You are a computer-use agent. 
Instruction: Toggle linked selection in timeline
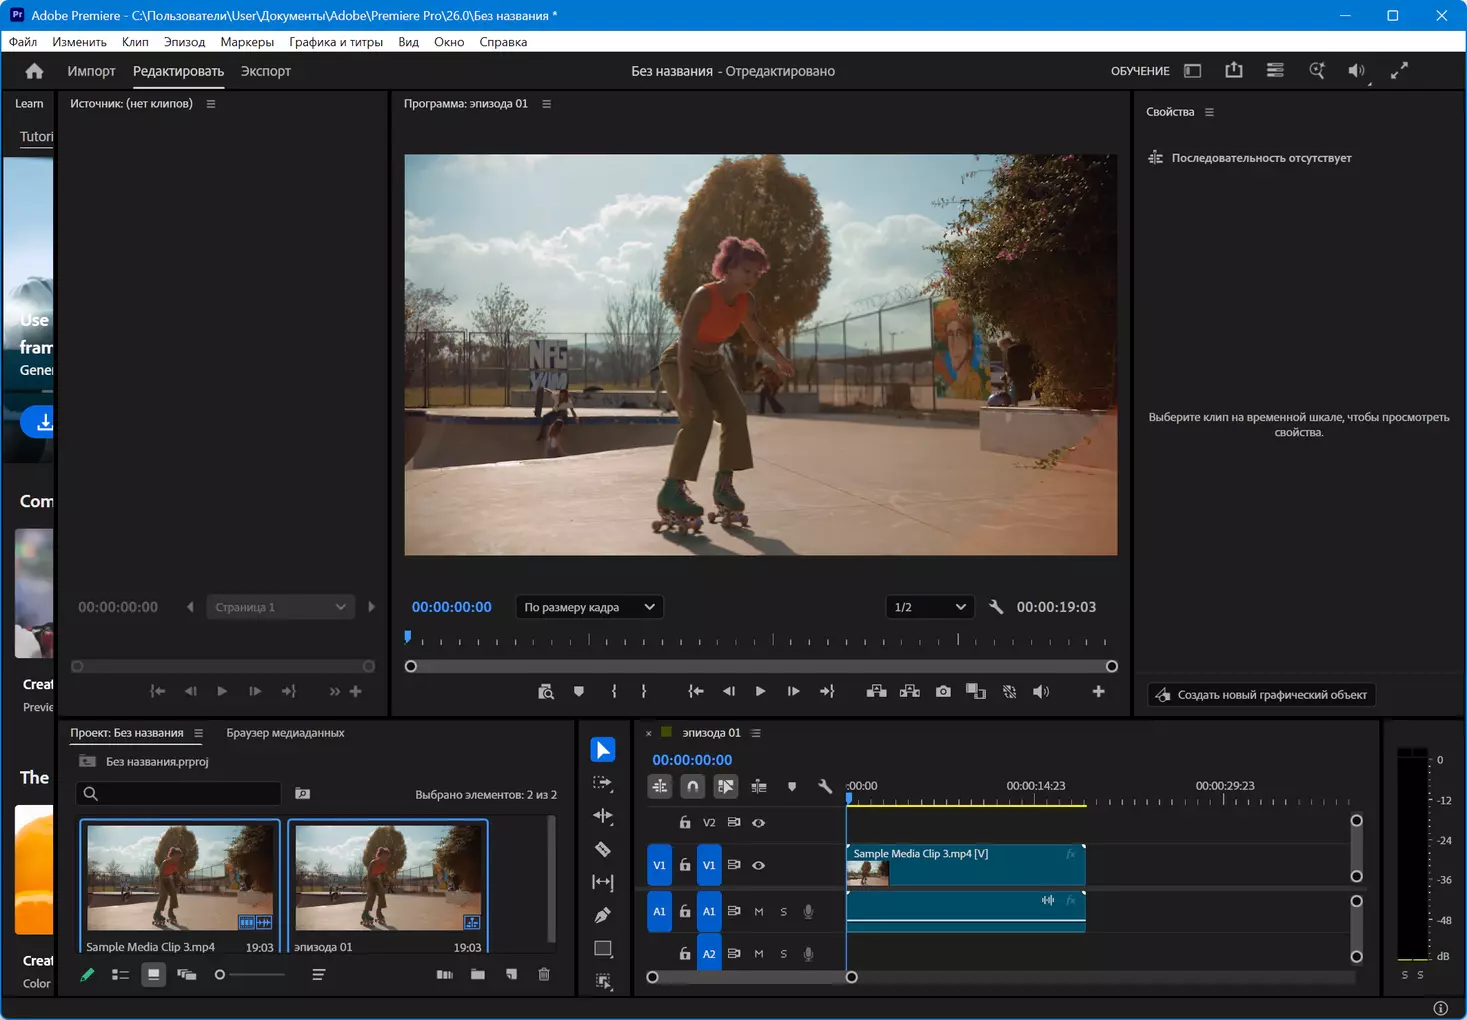pos(726,787)
